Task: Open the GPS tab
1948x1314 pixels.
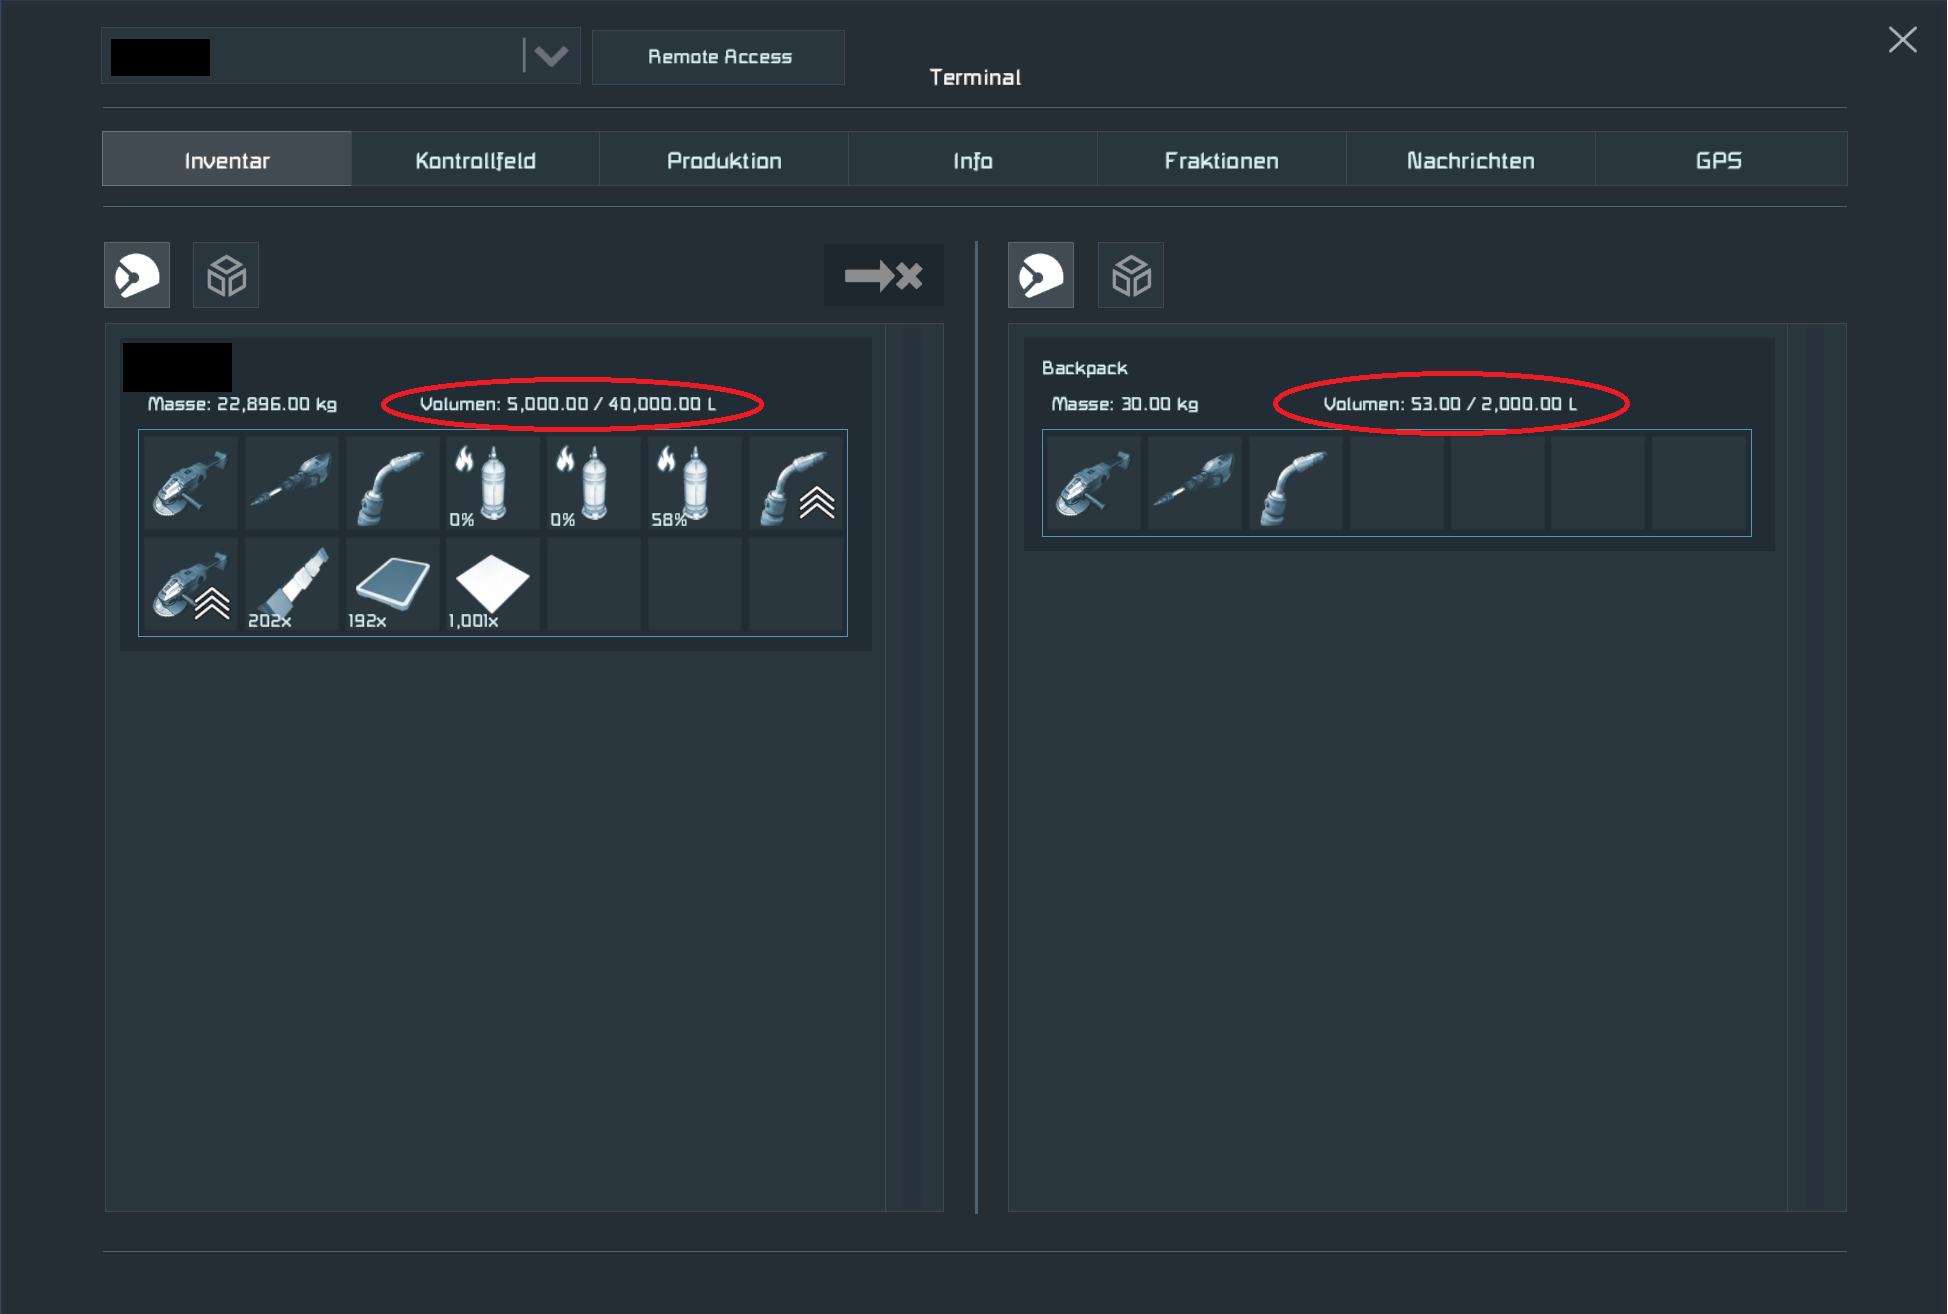Action: (1719, 160)
